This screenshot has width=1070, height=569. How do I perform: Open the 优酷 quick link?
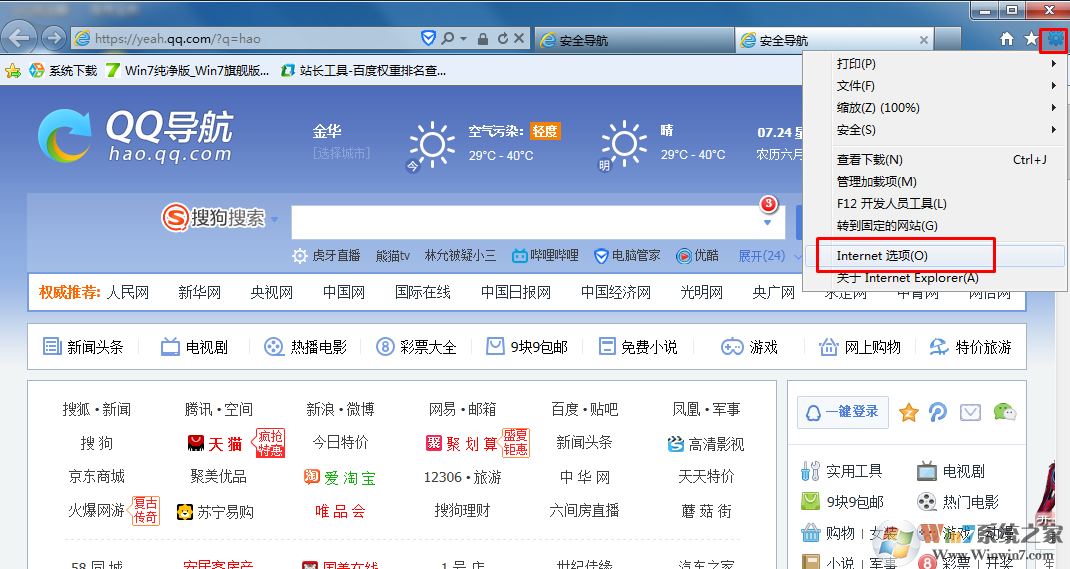coord(697,255)
